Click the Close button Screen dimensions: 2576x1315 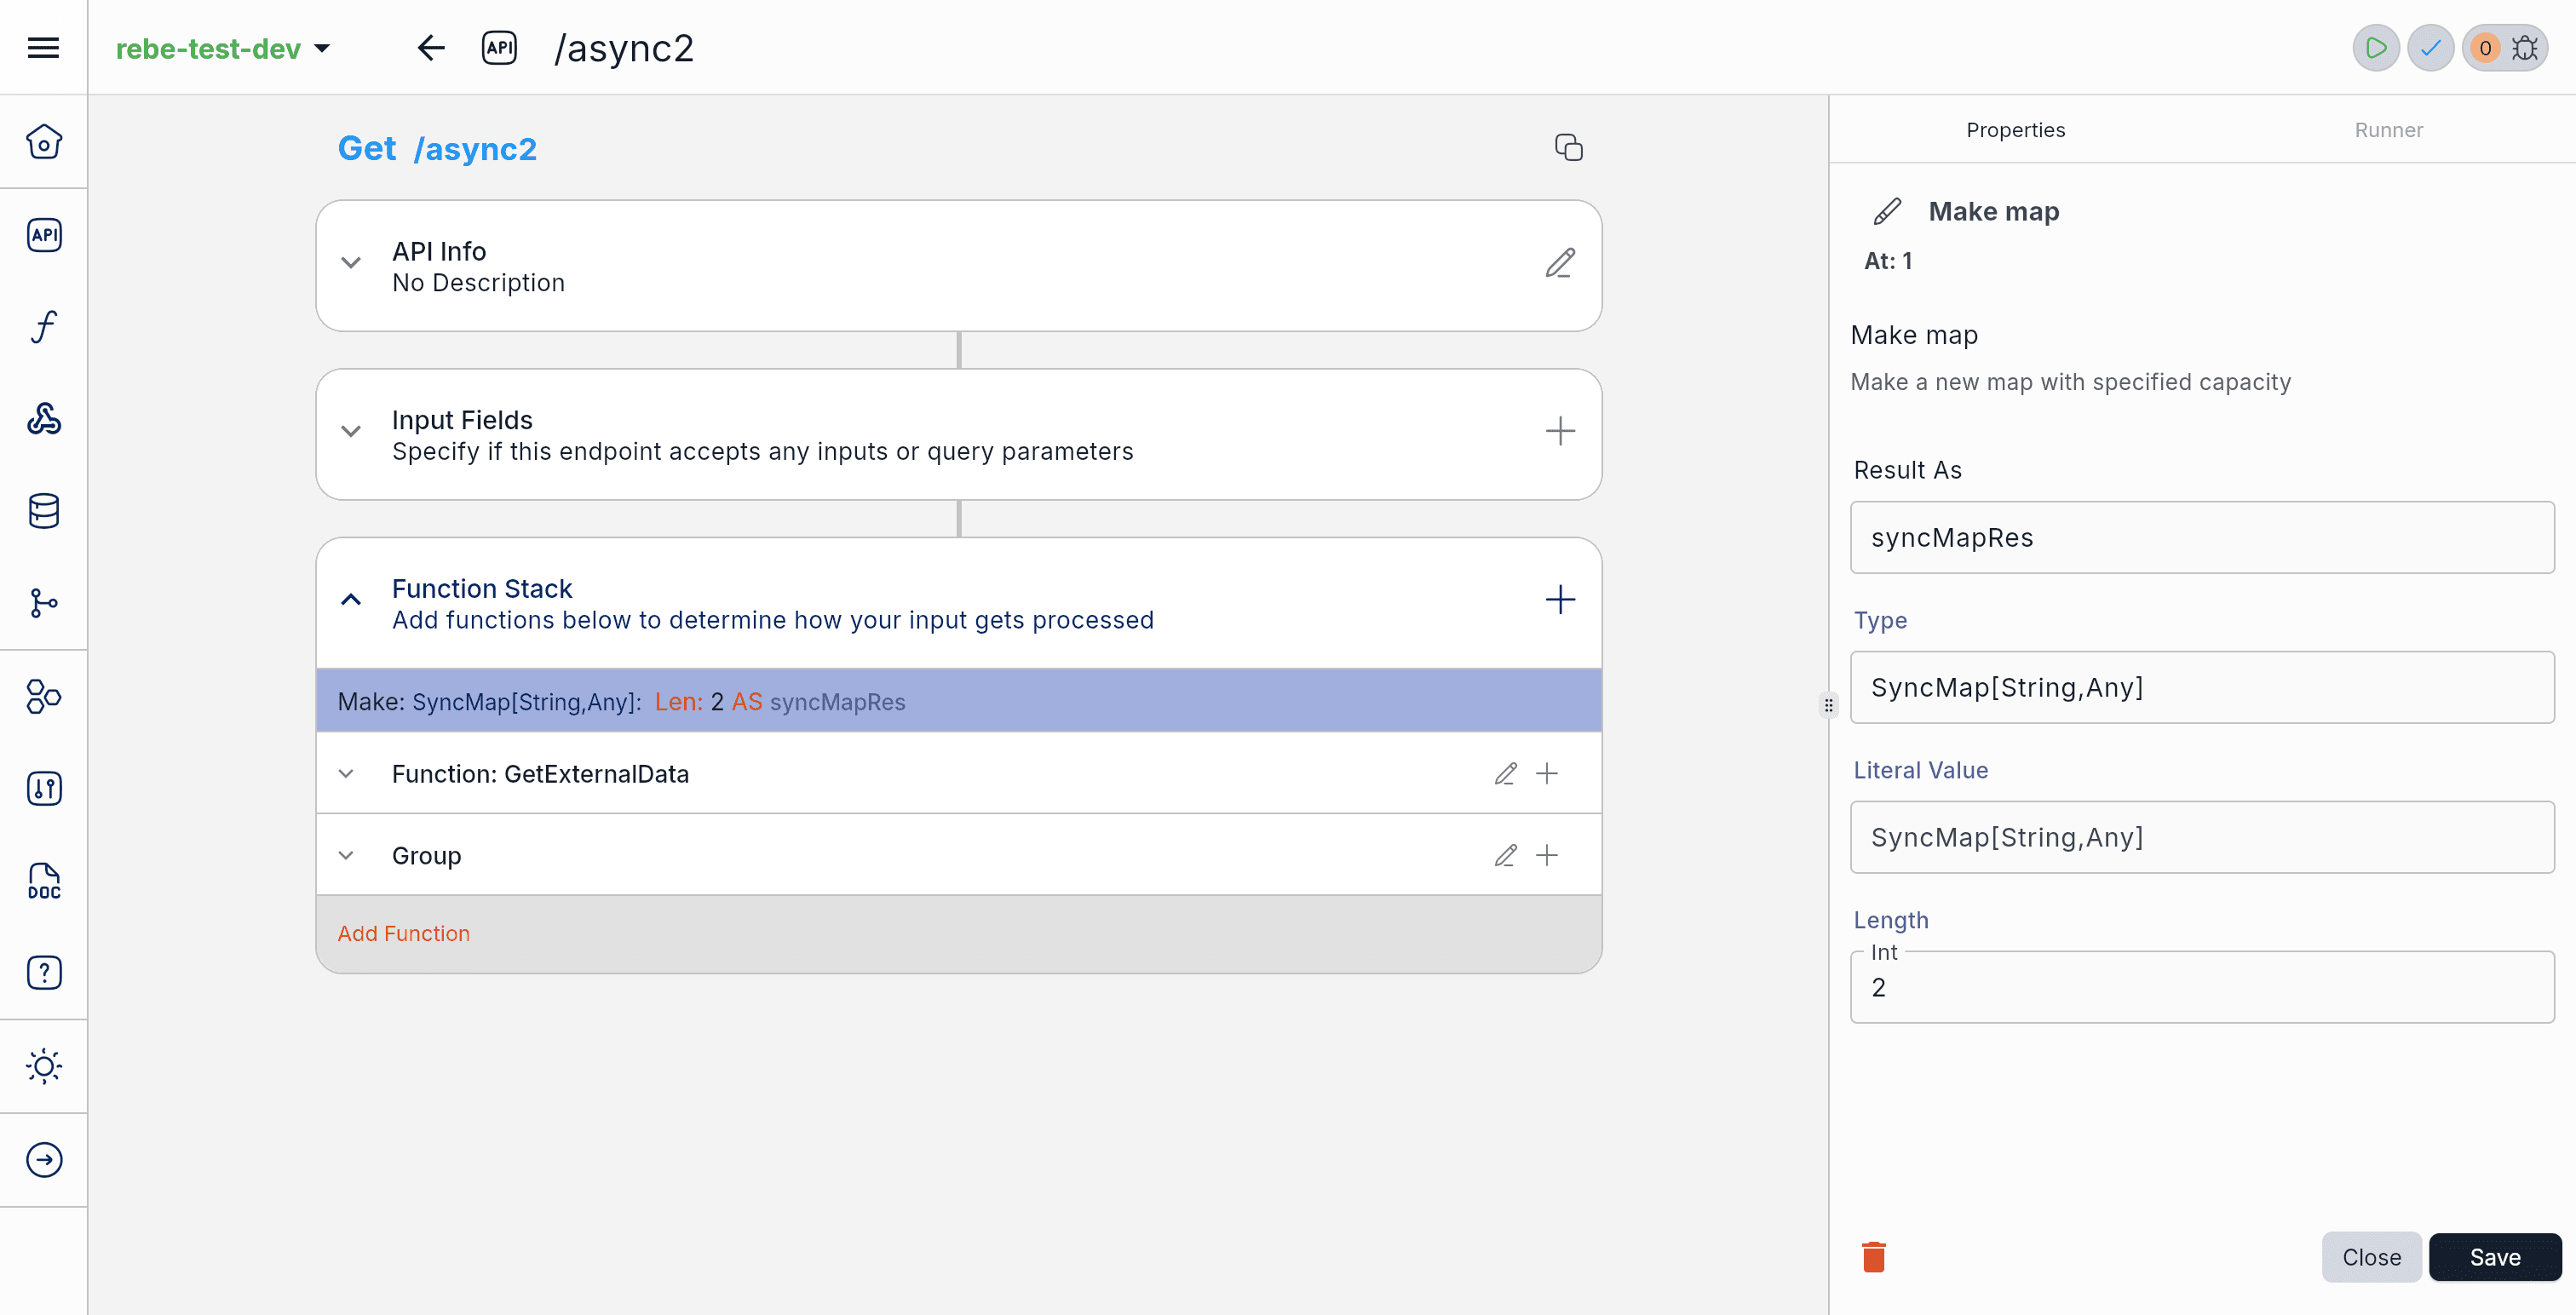point(2371,1256)
